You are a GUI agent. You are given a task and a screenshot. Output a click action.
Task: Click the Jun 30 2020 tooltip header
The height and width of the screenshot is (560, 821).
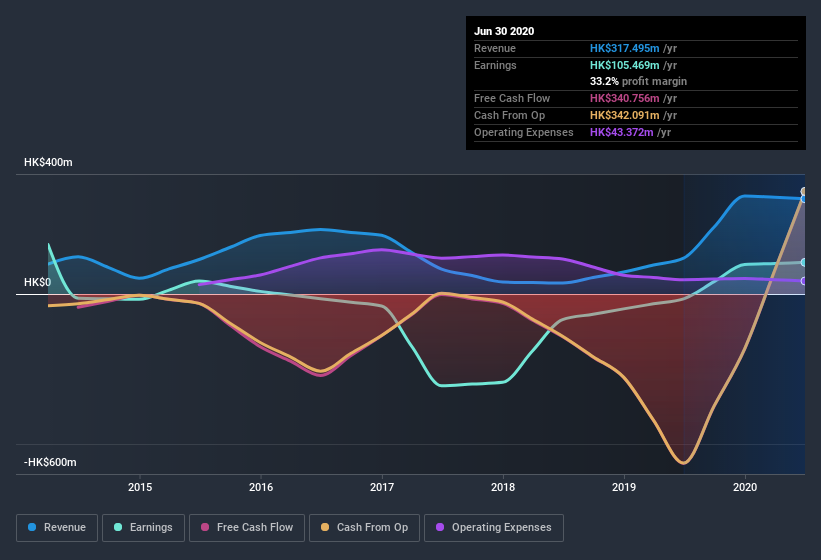[x=504, y=31]
